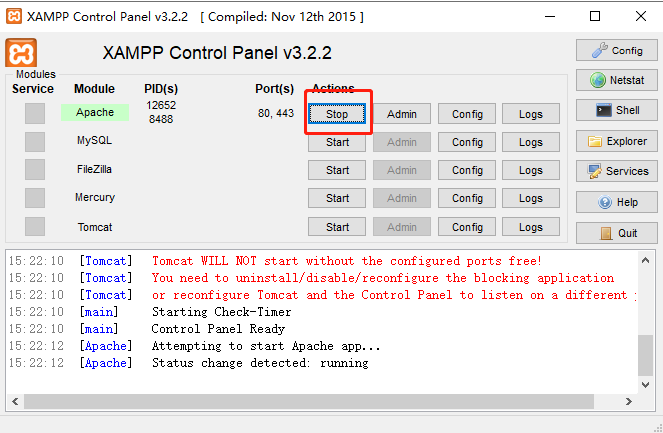The width and height of the screenshot is (663, 433).
Task: Open Explorer via the folder icon
Action: click(617, 141)
